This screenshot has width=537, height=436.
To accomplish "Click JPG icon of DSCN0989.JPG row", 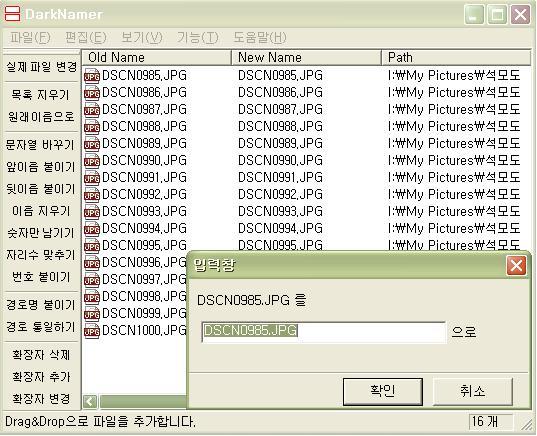I will 92,144.
